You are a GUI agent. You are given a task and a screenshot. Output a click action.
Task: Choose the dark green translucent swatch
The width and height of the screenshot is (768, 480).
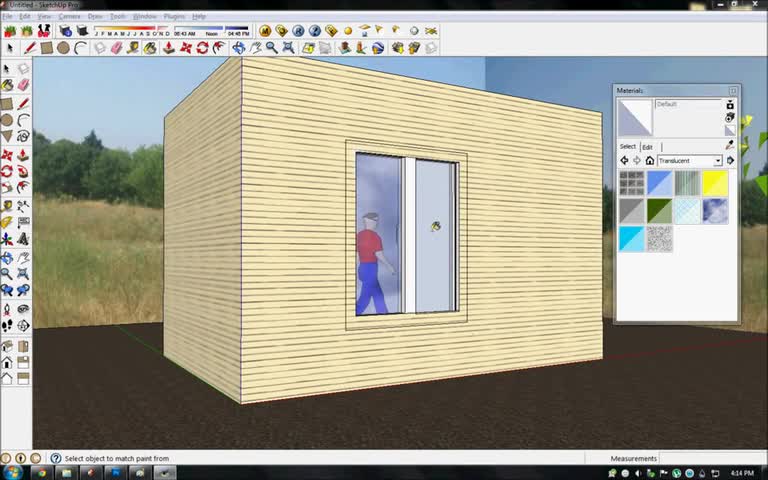[659, 211]
